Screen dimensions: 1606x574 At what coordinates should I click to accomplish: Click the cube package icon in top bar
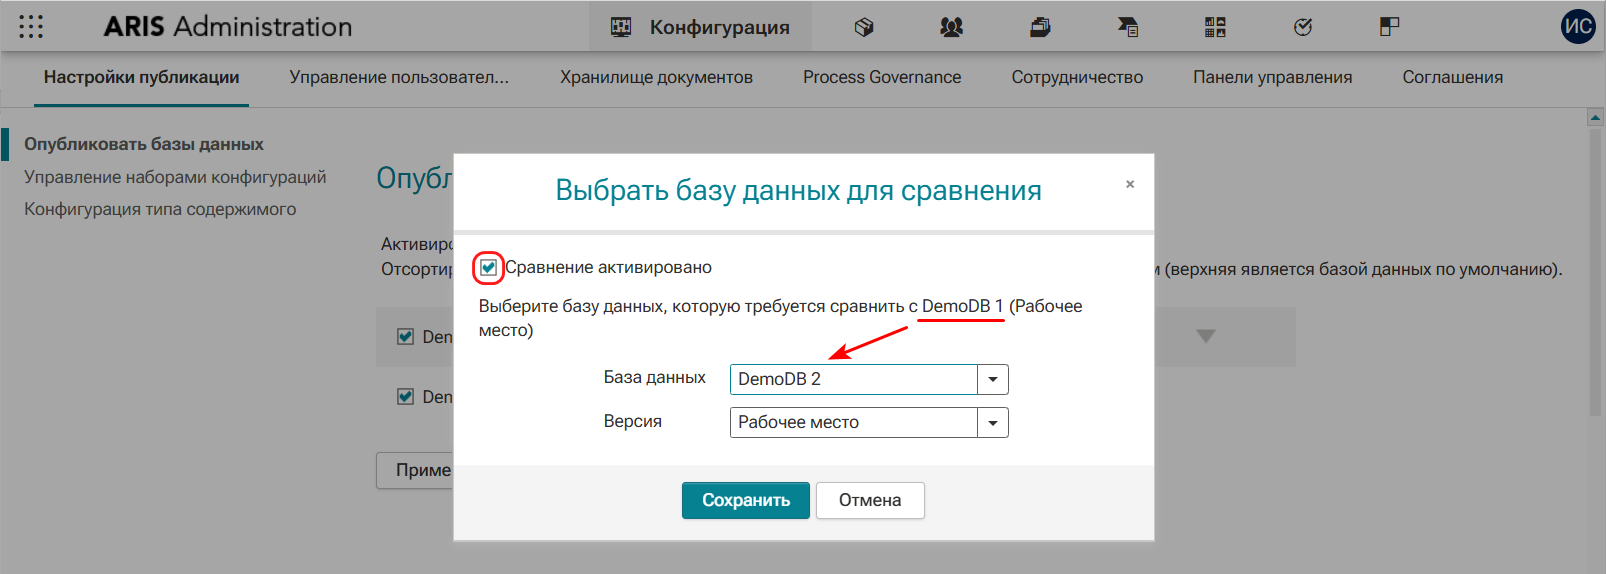(864, 27)
